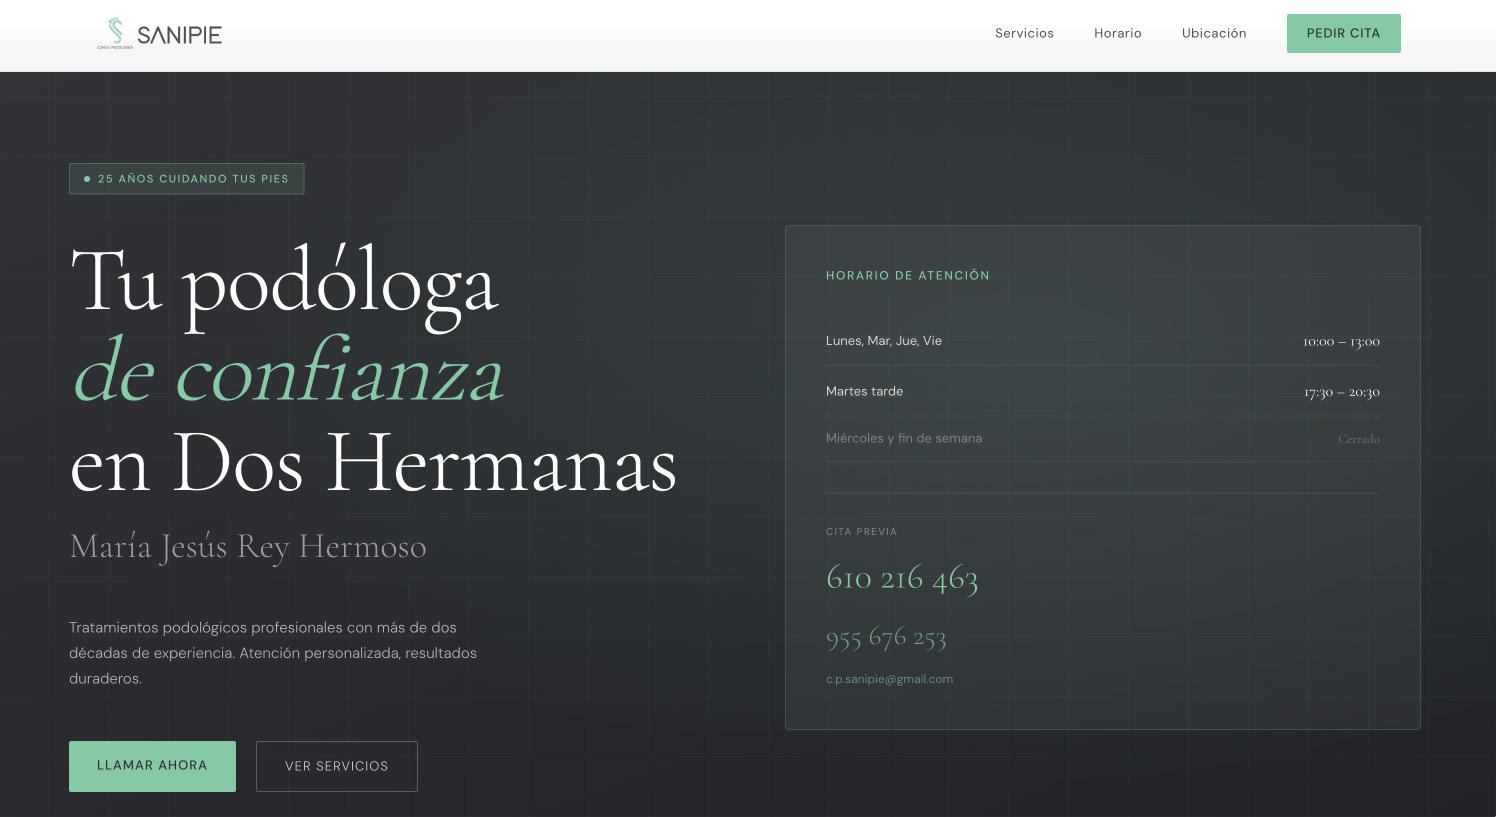
Task: Click the 'CITA PREVIA' label
Action: (862, 532)
